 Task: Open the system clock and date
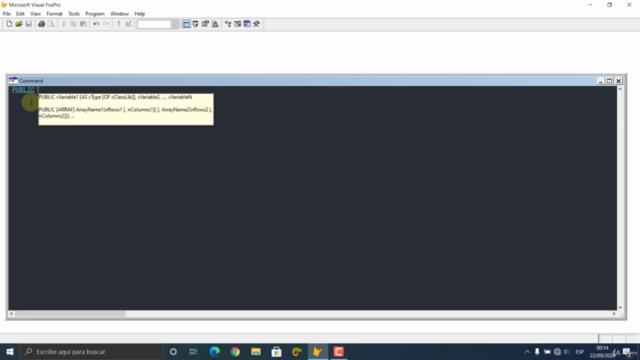click(602, 351)
